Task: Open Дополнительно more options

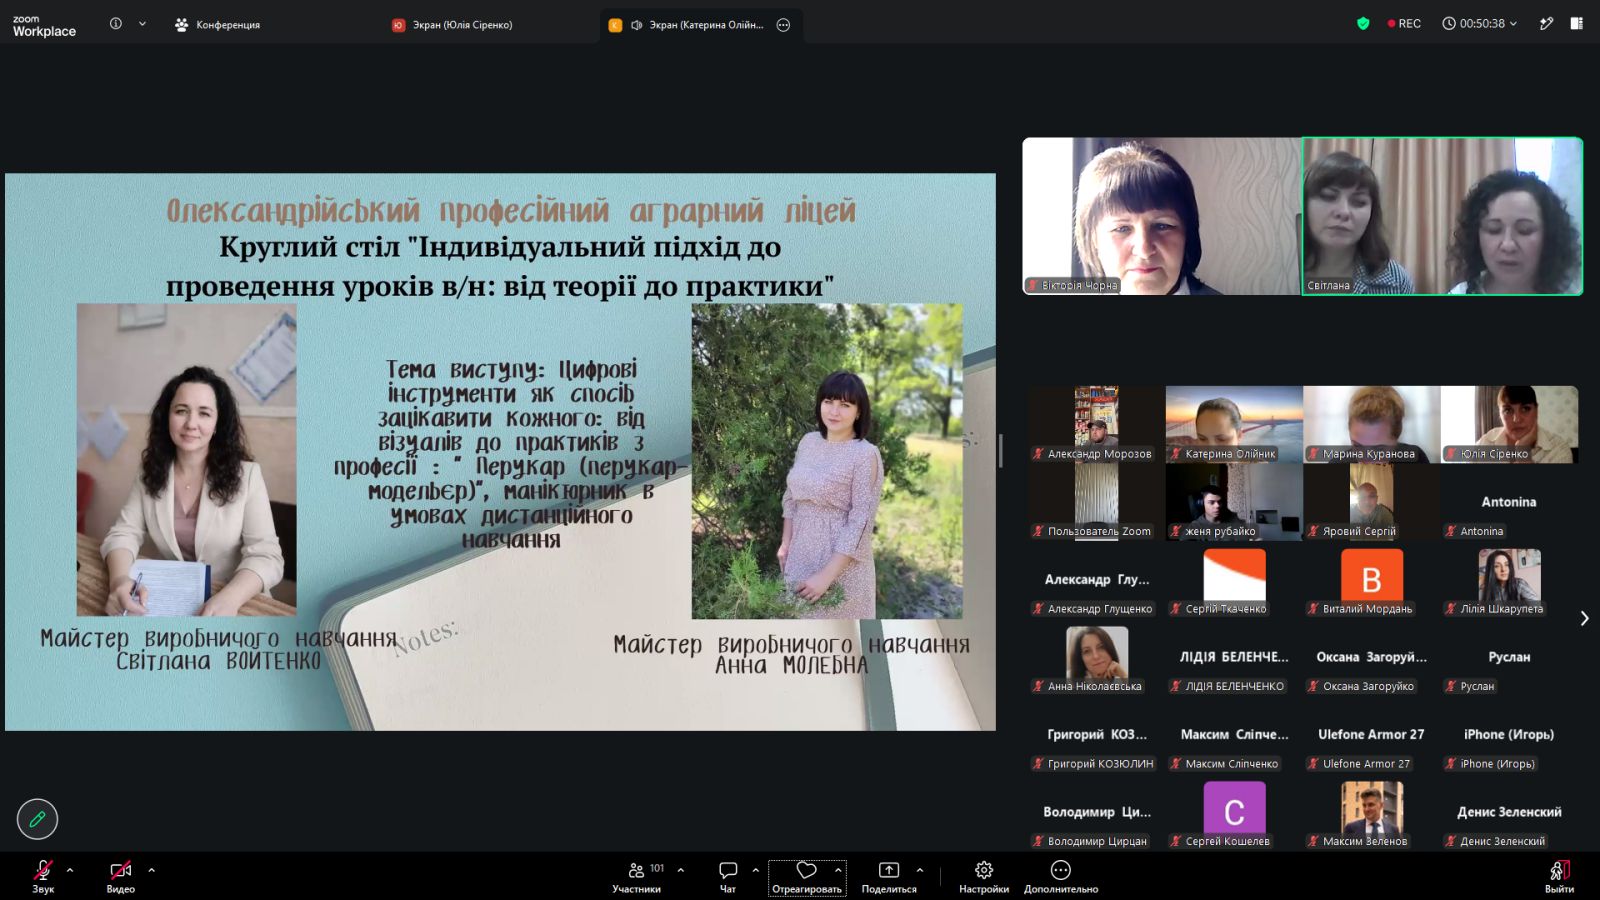Action: [1061, 876]
